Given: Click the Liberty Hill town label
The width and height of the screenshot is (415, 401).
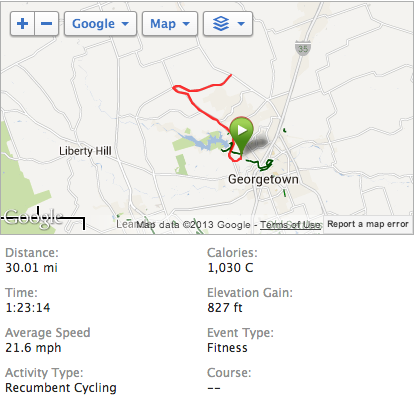Looking at the screenshot, I should tap(85, 151).
